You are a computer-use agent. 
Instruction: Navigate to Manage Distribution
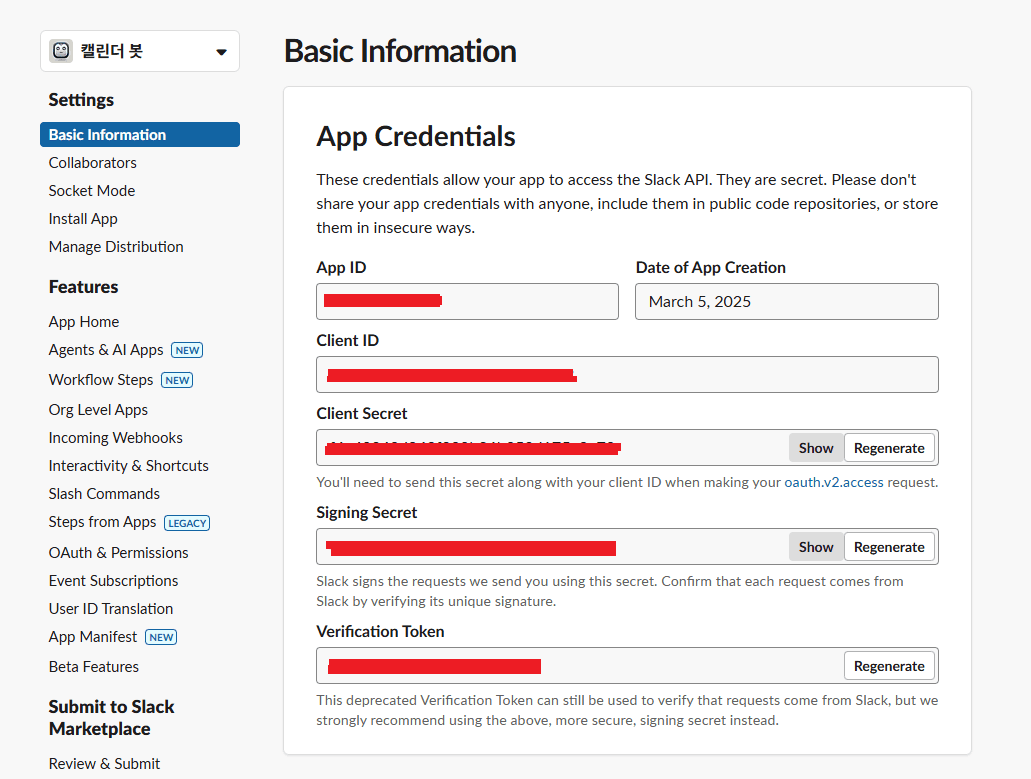pyautogui.click(x=116, y=247)
